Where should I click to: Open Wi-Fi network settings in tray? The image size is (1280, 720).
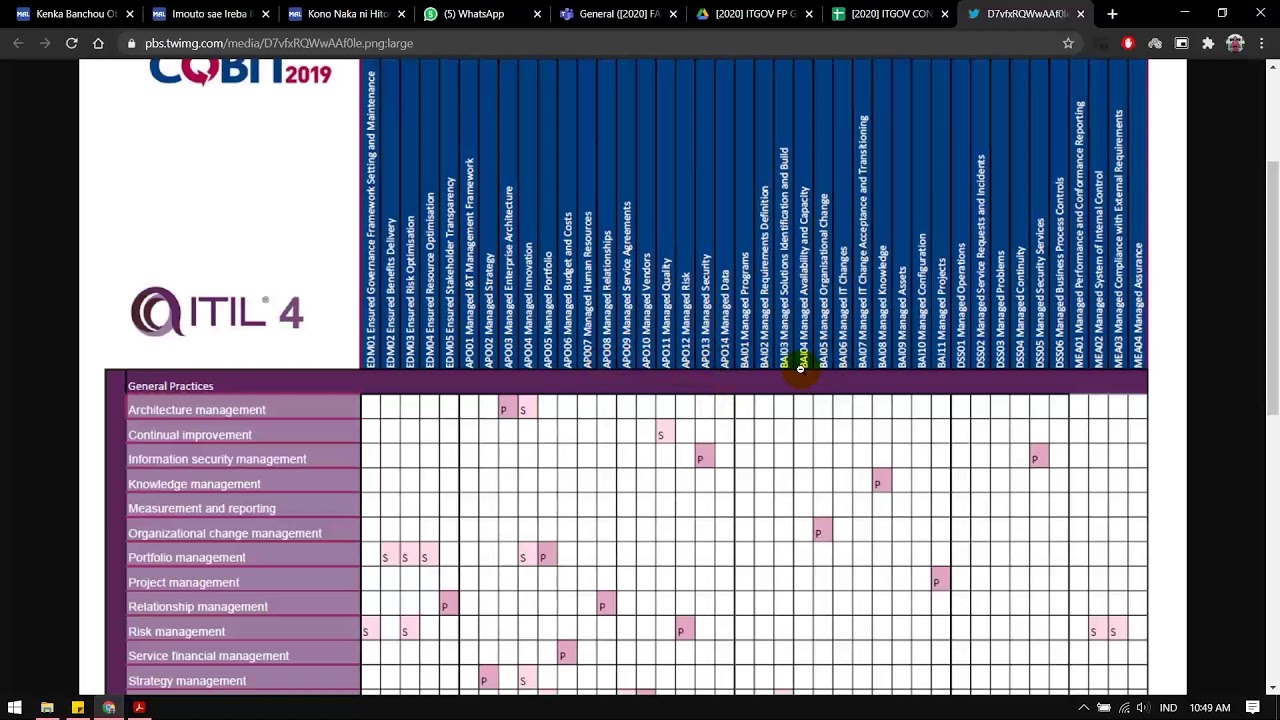1124,708
